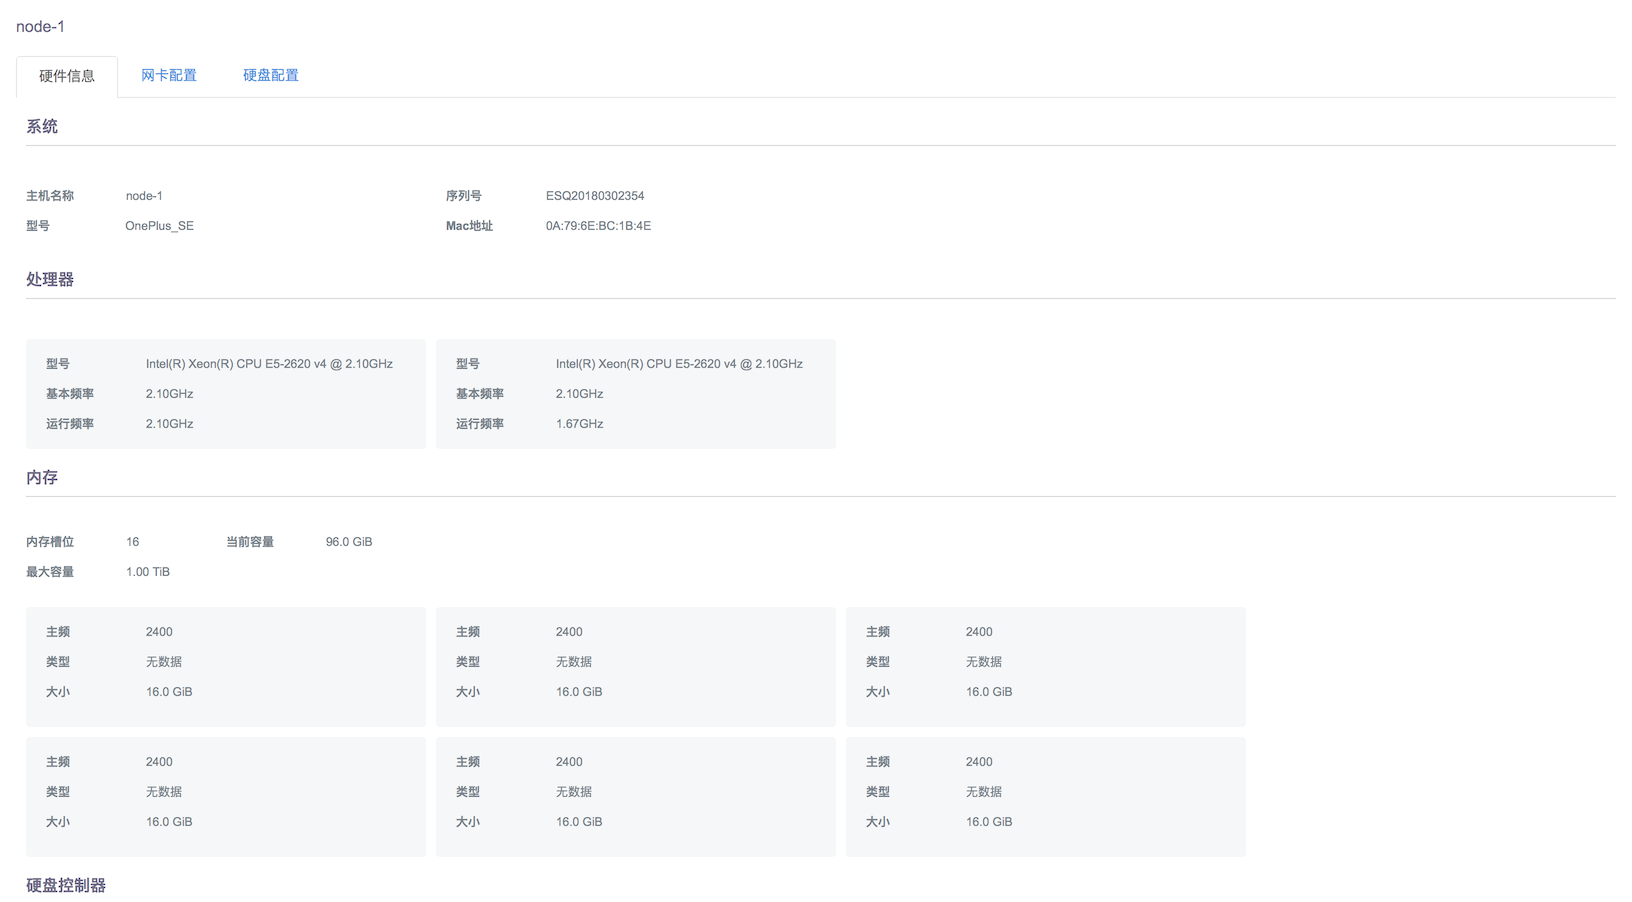Image resolution: width=1632 pixels, height=902 pixels.
Task: Click the 处理器 section heading
Action: 50,280
